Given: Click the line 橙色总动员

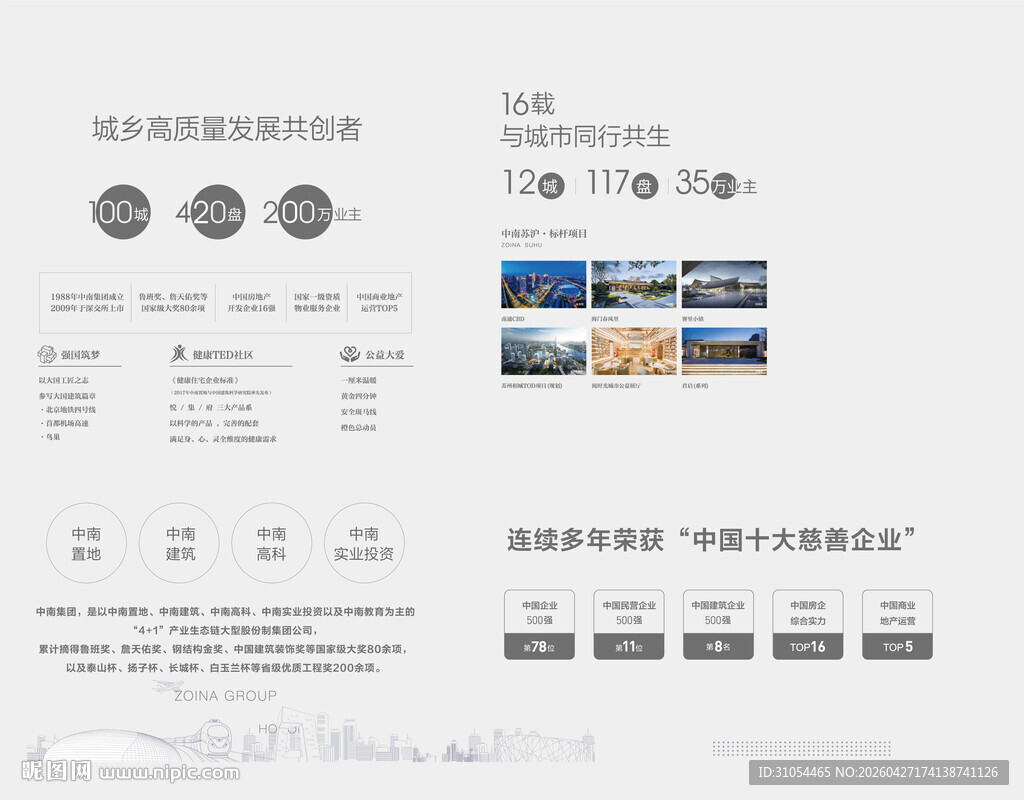Looking at the screenshot, I should click(x=359, y=428).
